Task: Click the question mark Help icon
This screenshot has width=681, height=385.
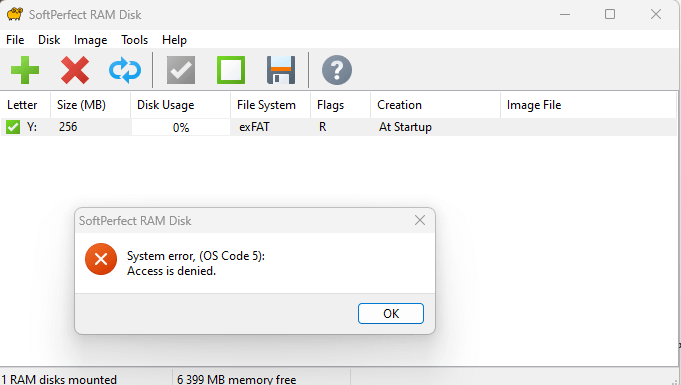Action: (337, 70)
